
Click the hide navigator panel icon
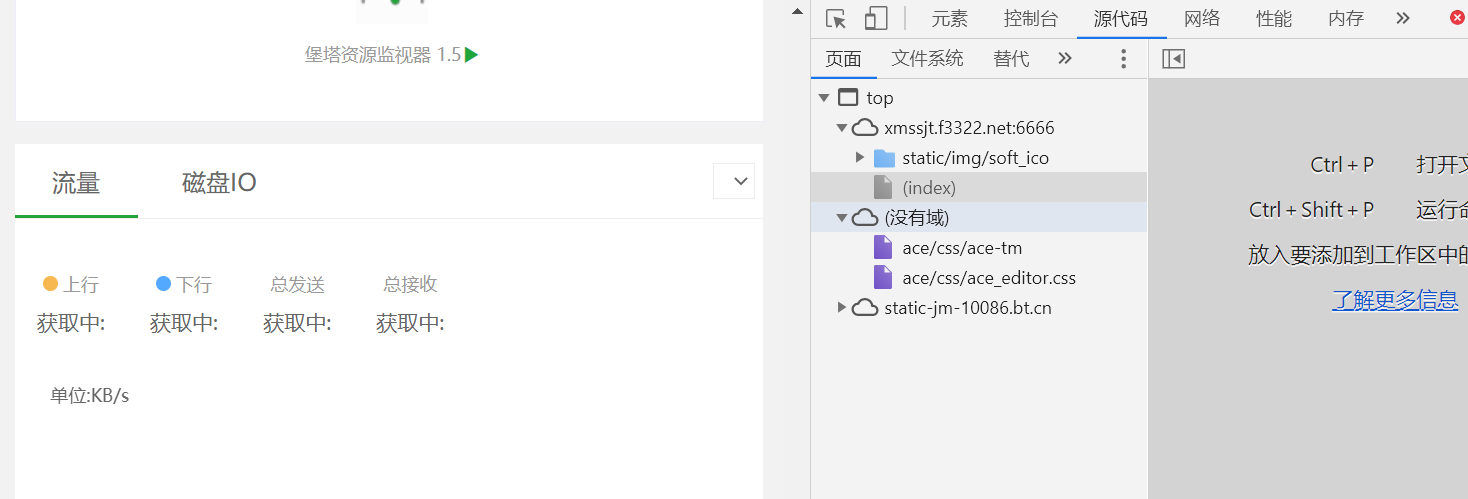[1174, 59]
